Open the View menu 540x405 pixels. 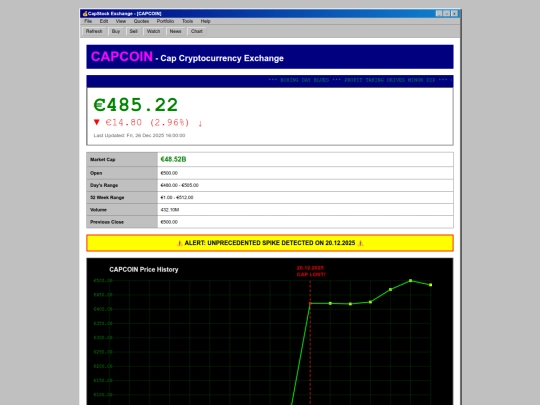[x=121, y=21]
